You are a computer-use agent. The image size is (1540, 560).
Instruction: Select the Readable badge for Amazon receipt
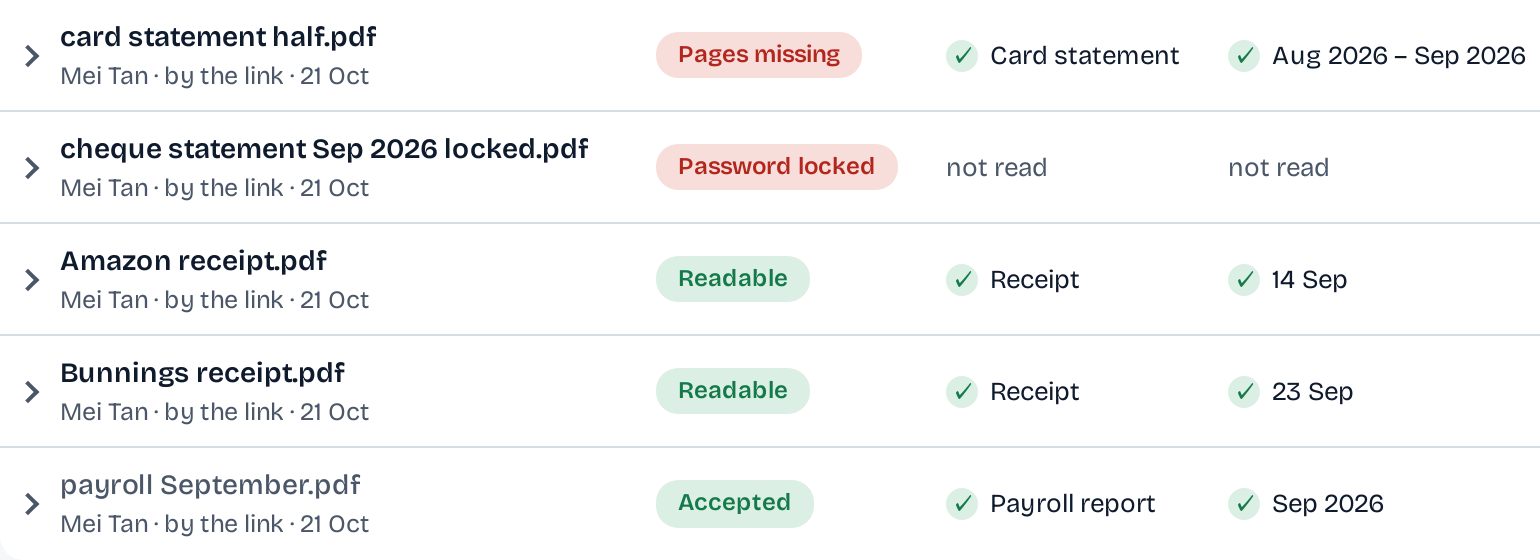tap(733, 279)
